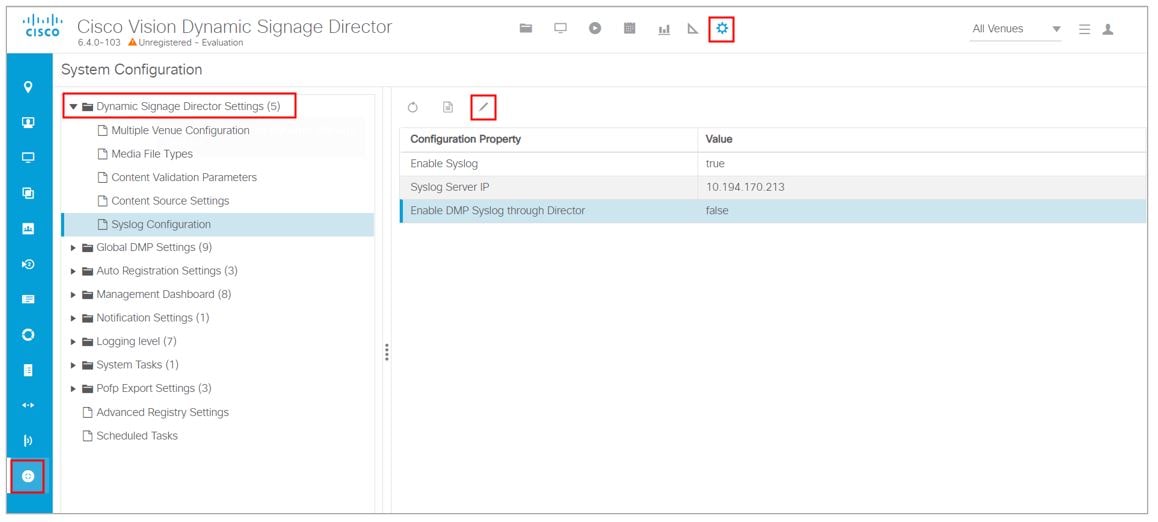Select Content Validation Parameters item
The height and width of the screenshot is (522, 1158).
click(x=184, y=177)
